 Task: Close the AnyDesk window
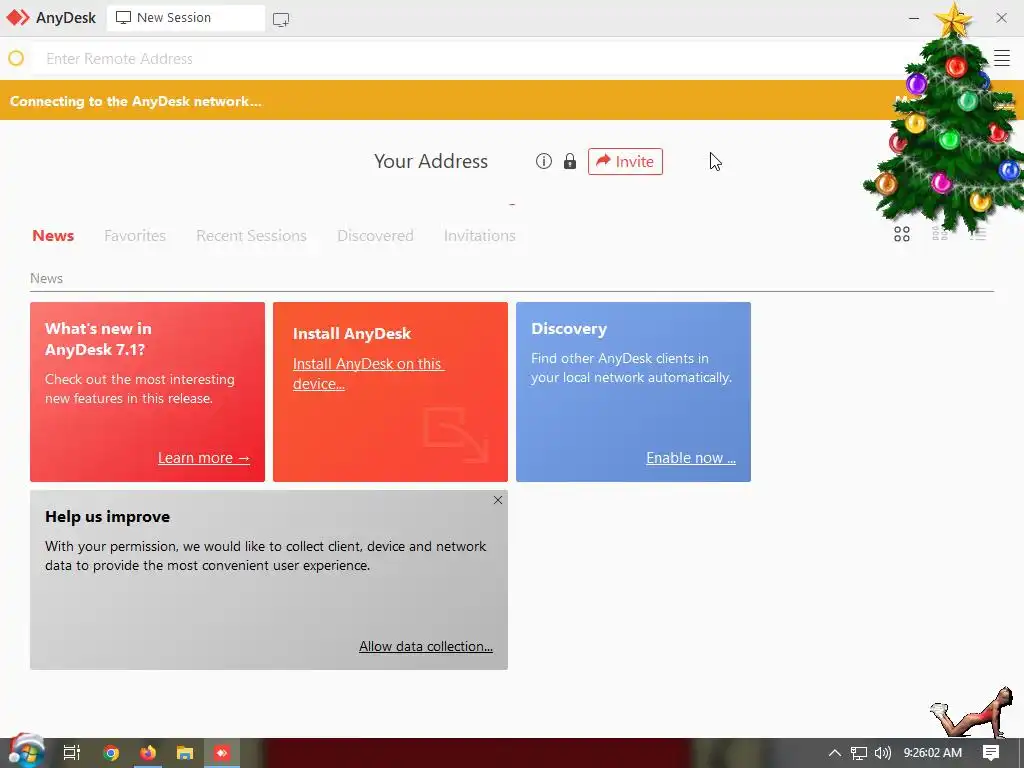point(1001,18)
